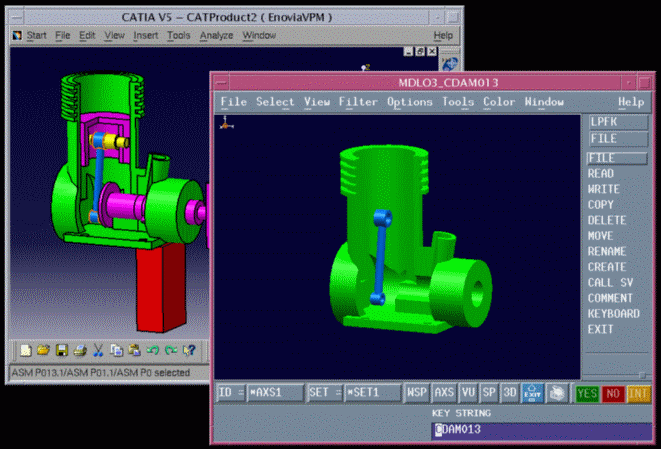Click the READ command in the side panel
The width and height of the screenshot is (661, 449).
click(601, 174)
